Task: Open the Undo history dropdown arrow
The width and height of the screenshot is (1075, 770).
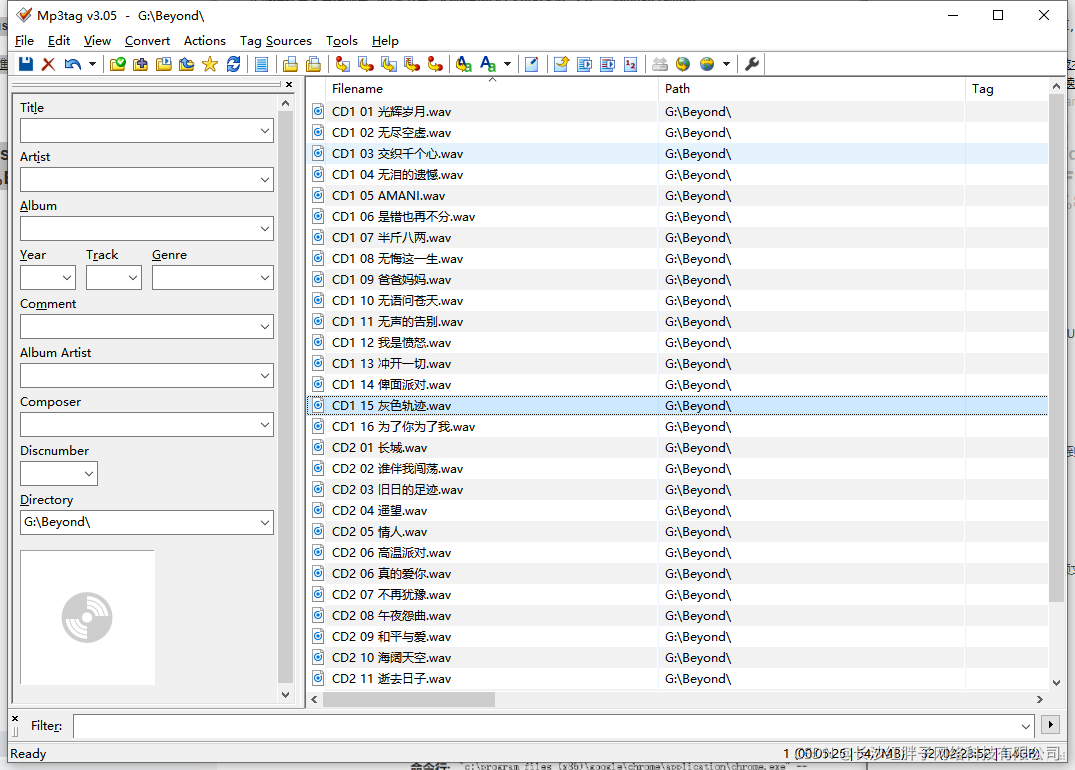Action: [x=92, y=64]
